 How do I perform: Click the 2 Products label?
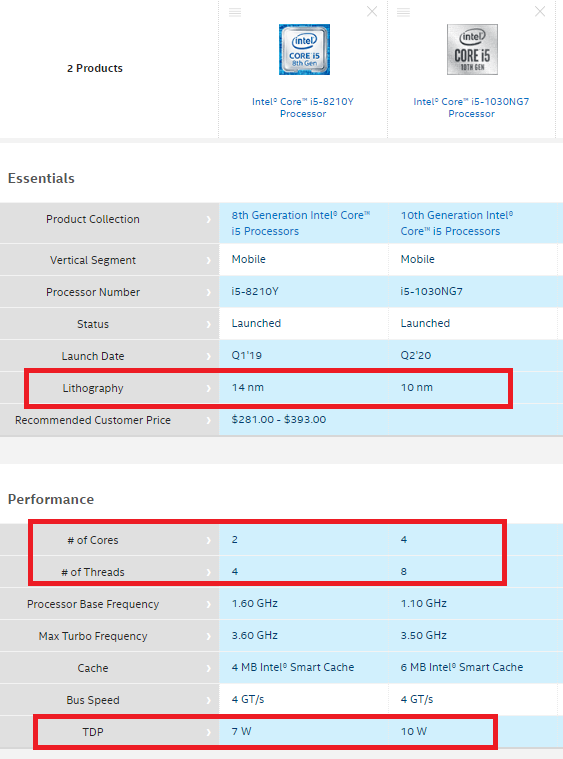click(95, 68)
